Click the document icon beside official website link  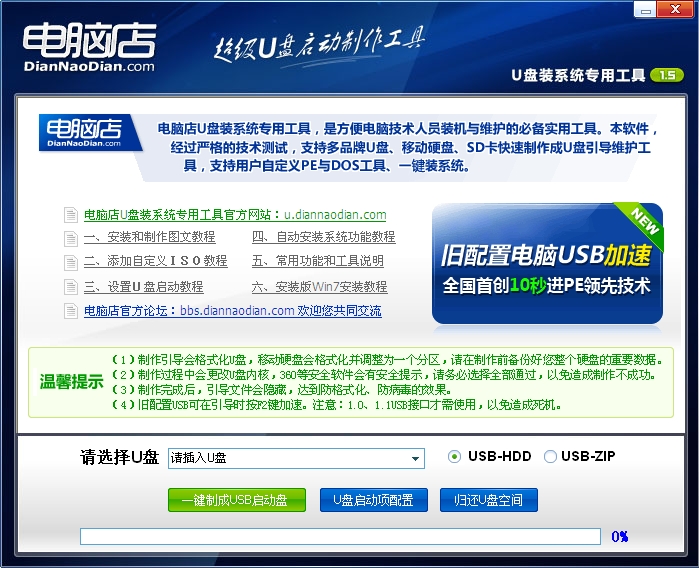pos(70,215)
